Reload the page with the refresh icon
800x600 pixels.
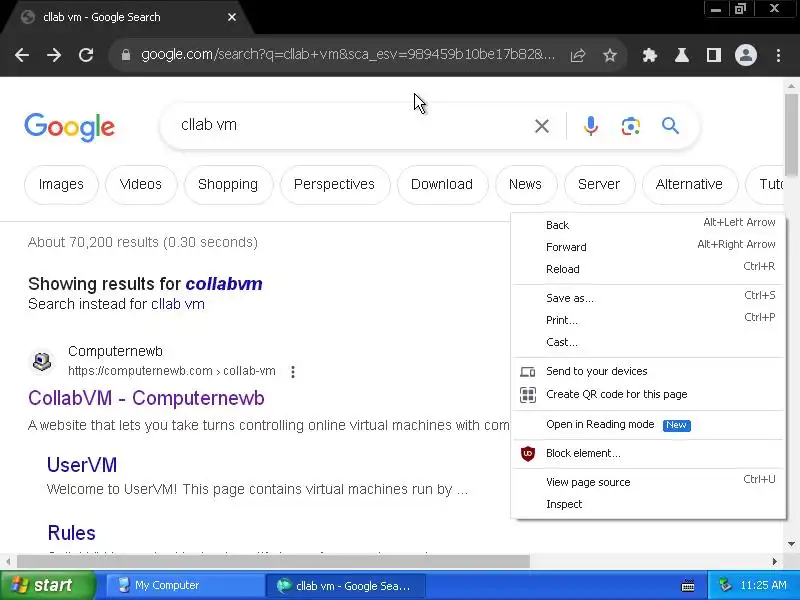pyautogui.click(x=86, y=55)
